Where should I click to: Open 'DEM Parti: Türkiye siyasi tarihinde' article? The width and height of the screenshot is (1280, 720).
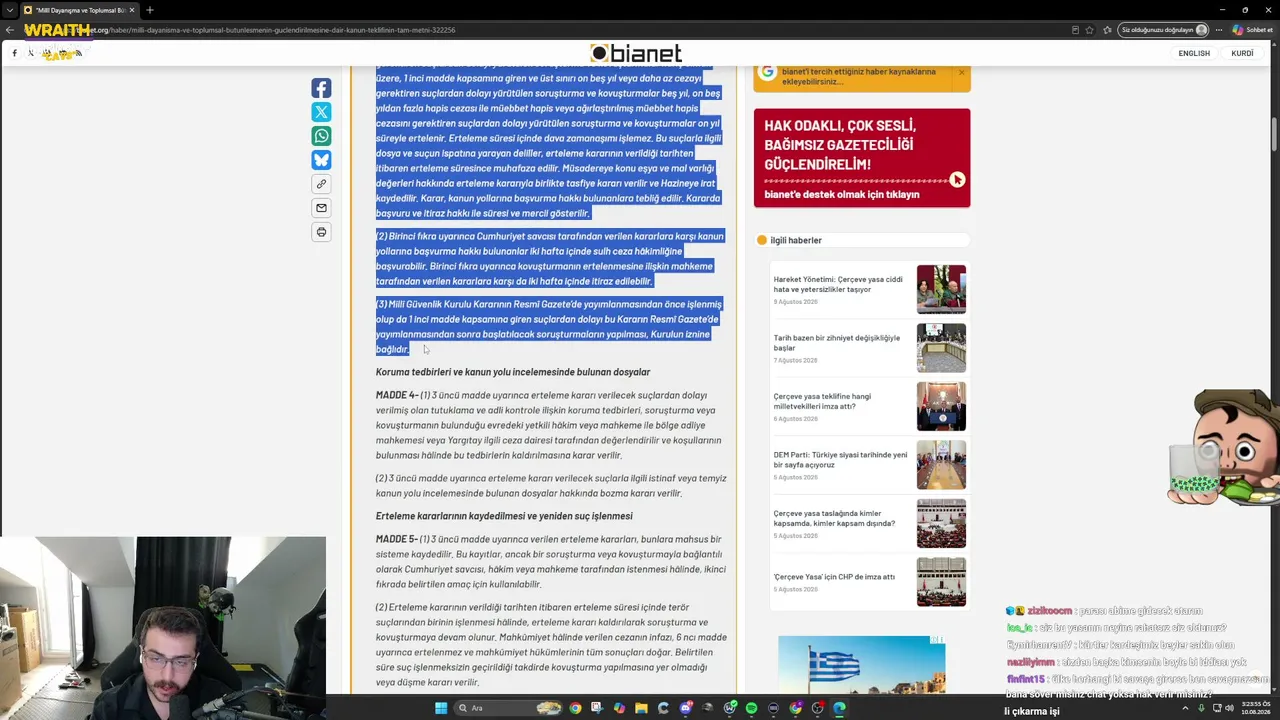[x=840, y=460]
